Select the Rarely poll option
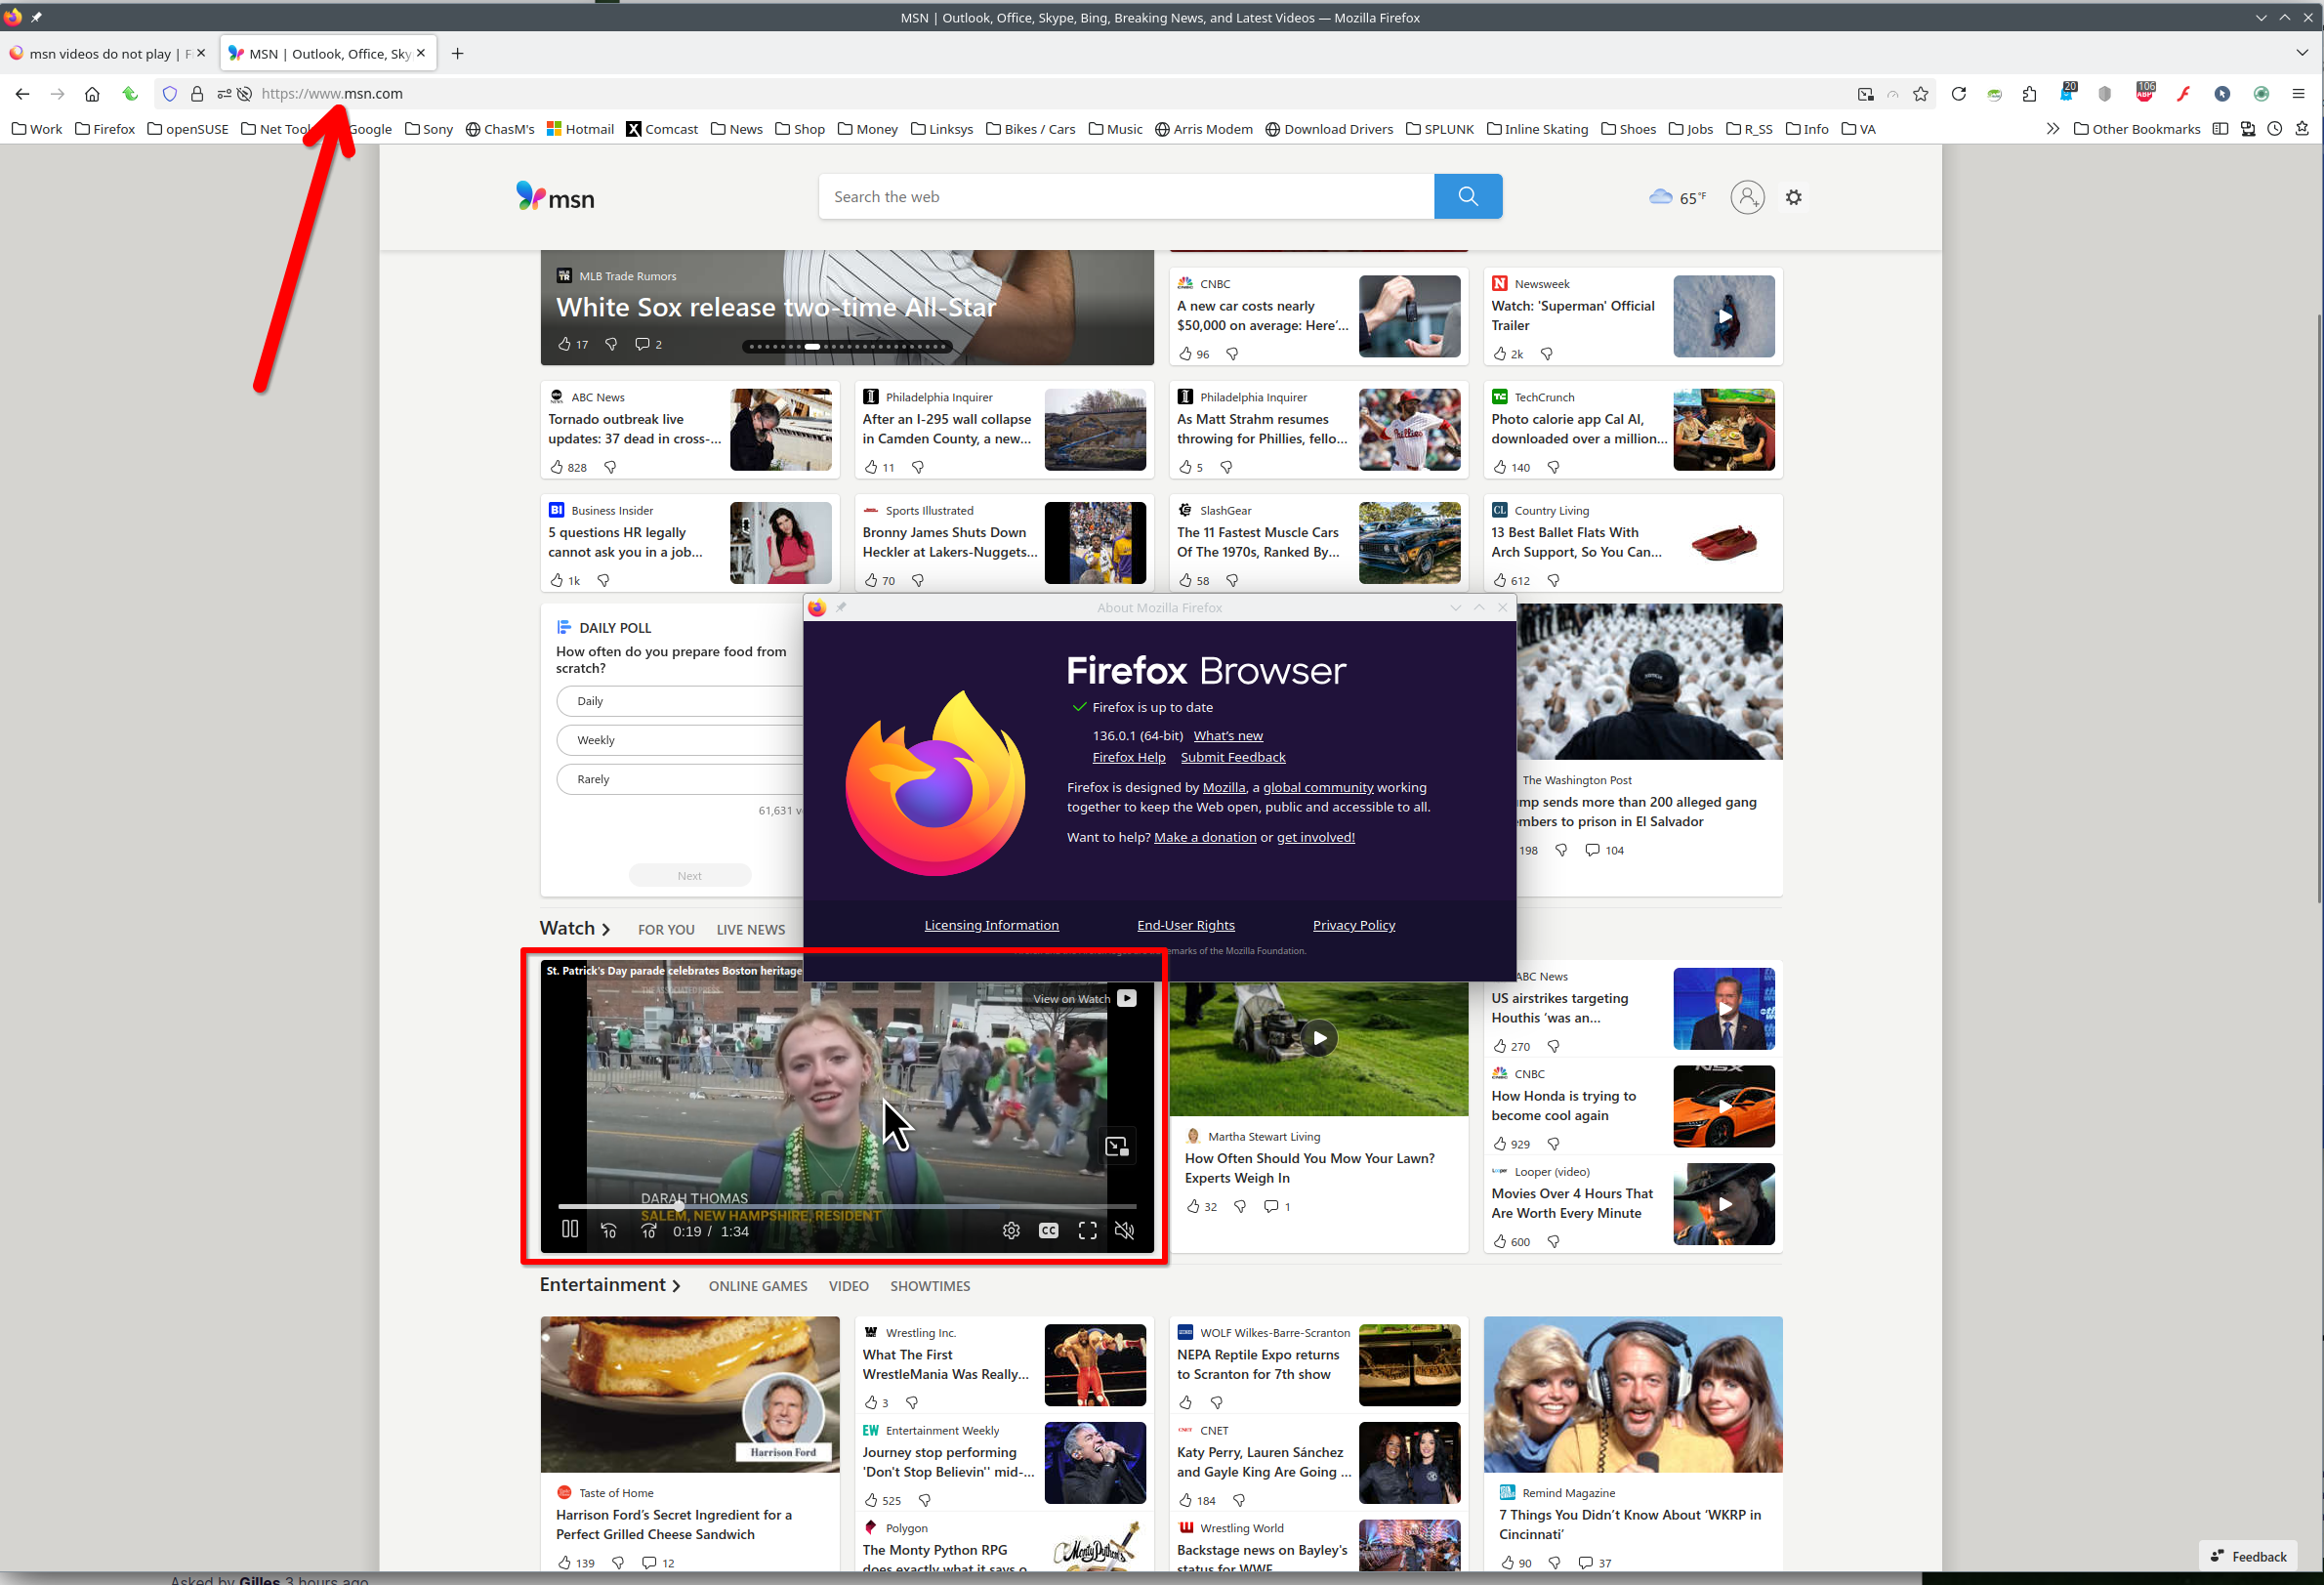This screenshot has width=2324, height=1585. pyautogui.click(x=680, y=779)
